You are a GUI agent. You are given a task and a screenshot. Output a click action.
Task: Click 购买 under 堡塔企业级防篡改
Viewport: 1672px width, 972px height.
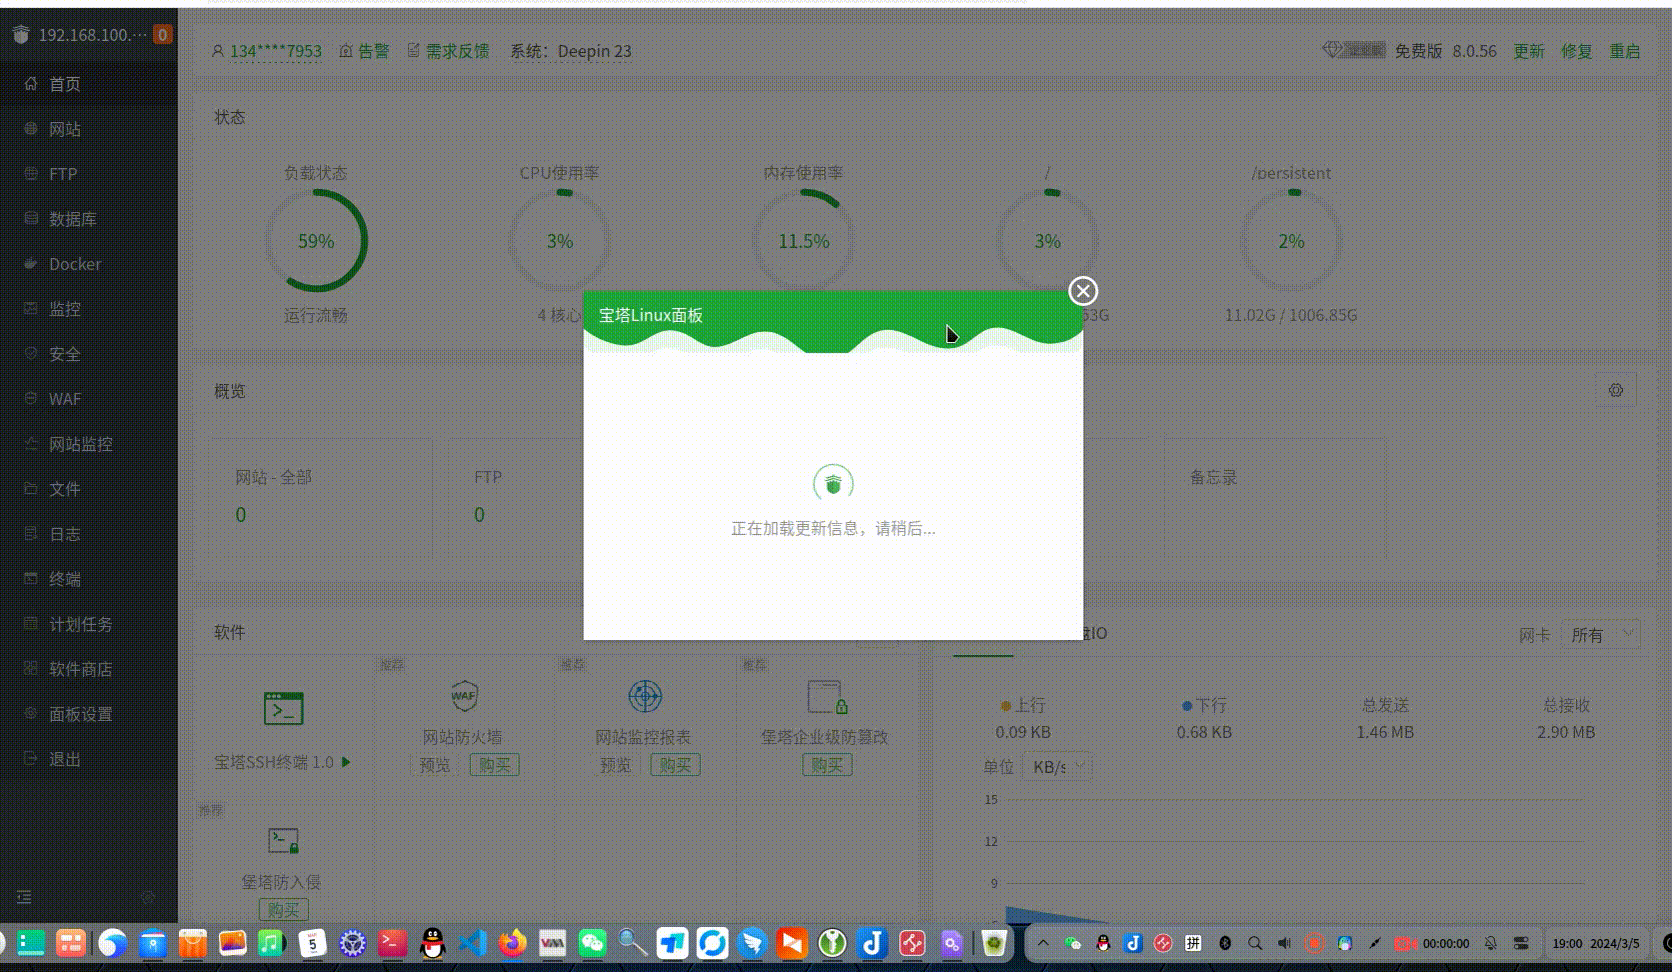(x=827, y=765)
